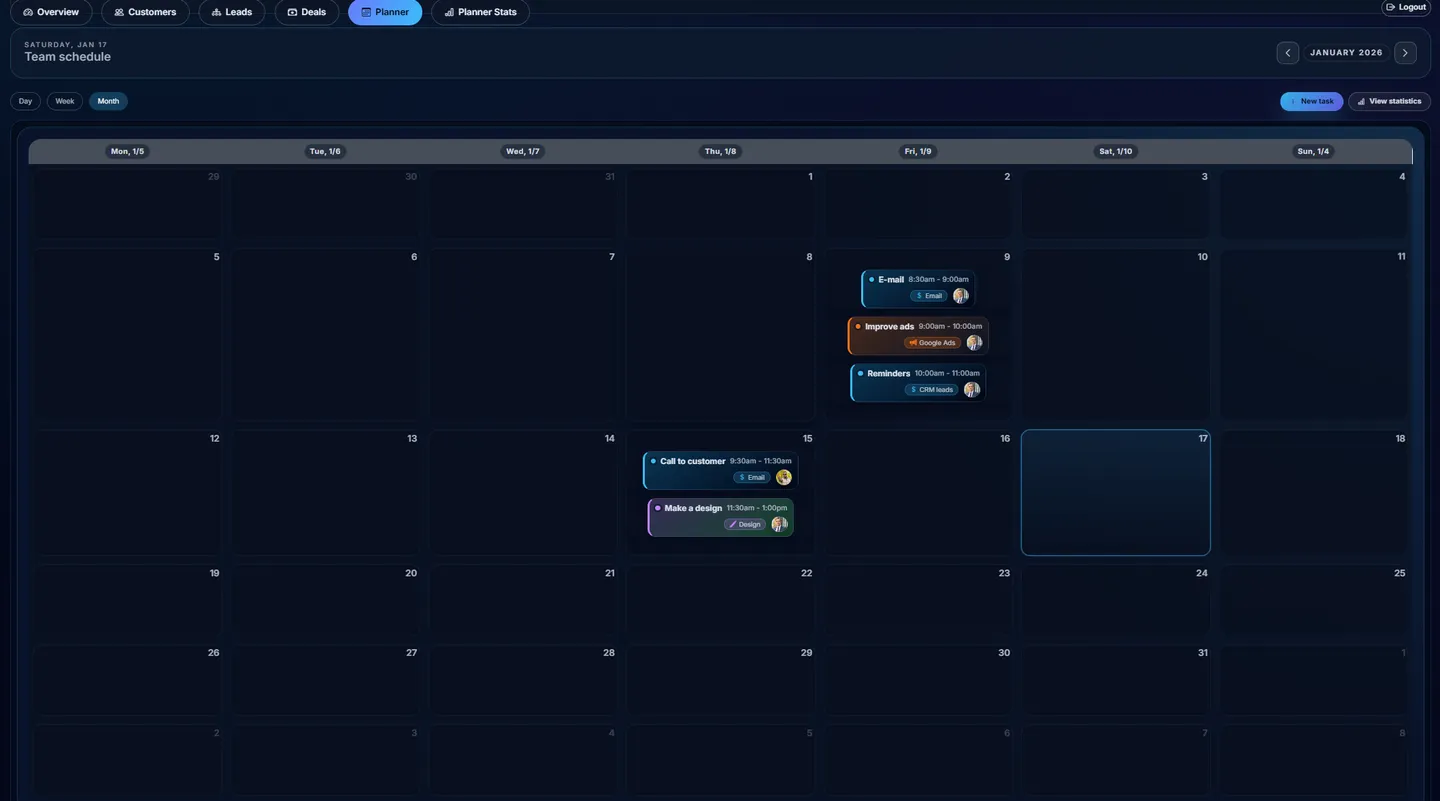The height and width of the screenshot is (801, 1440).
Task: Click the avatar on Make a design
Action: click(x=779, y=524)
